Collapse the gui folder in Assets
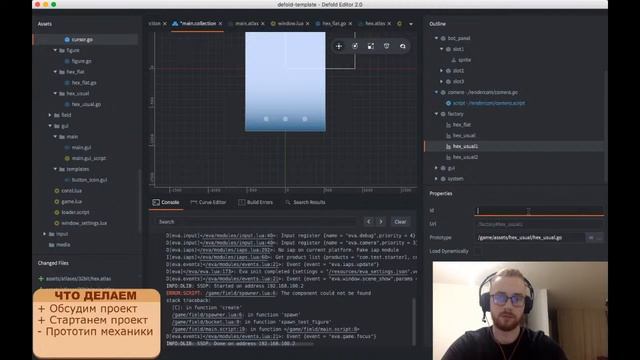Image resolution: width=640 pixels, height=360 pixels. coord(50,126)
